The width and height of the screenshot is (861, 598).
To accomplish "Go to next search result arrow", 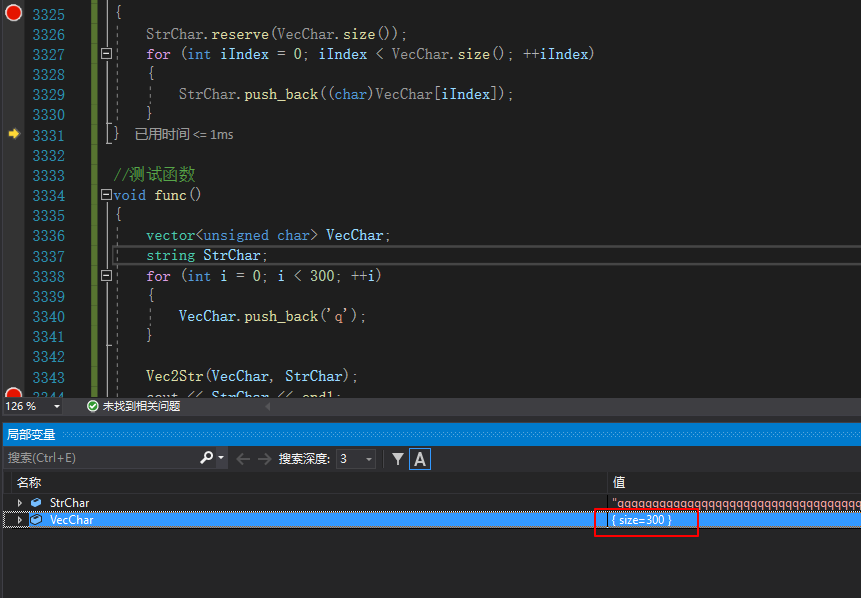I will point(265,459).
